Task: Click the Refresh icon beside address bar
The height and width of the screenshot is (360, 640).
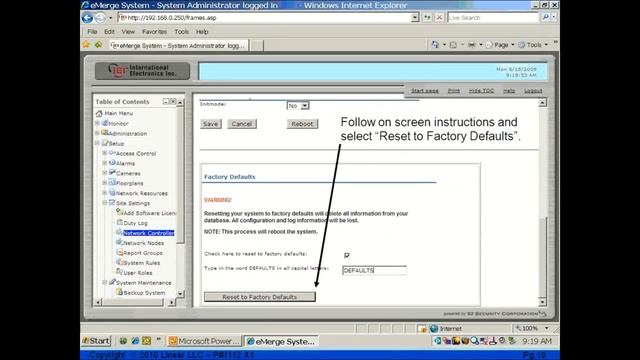Action: (427, 18)
